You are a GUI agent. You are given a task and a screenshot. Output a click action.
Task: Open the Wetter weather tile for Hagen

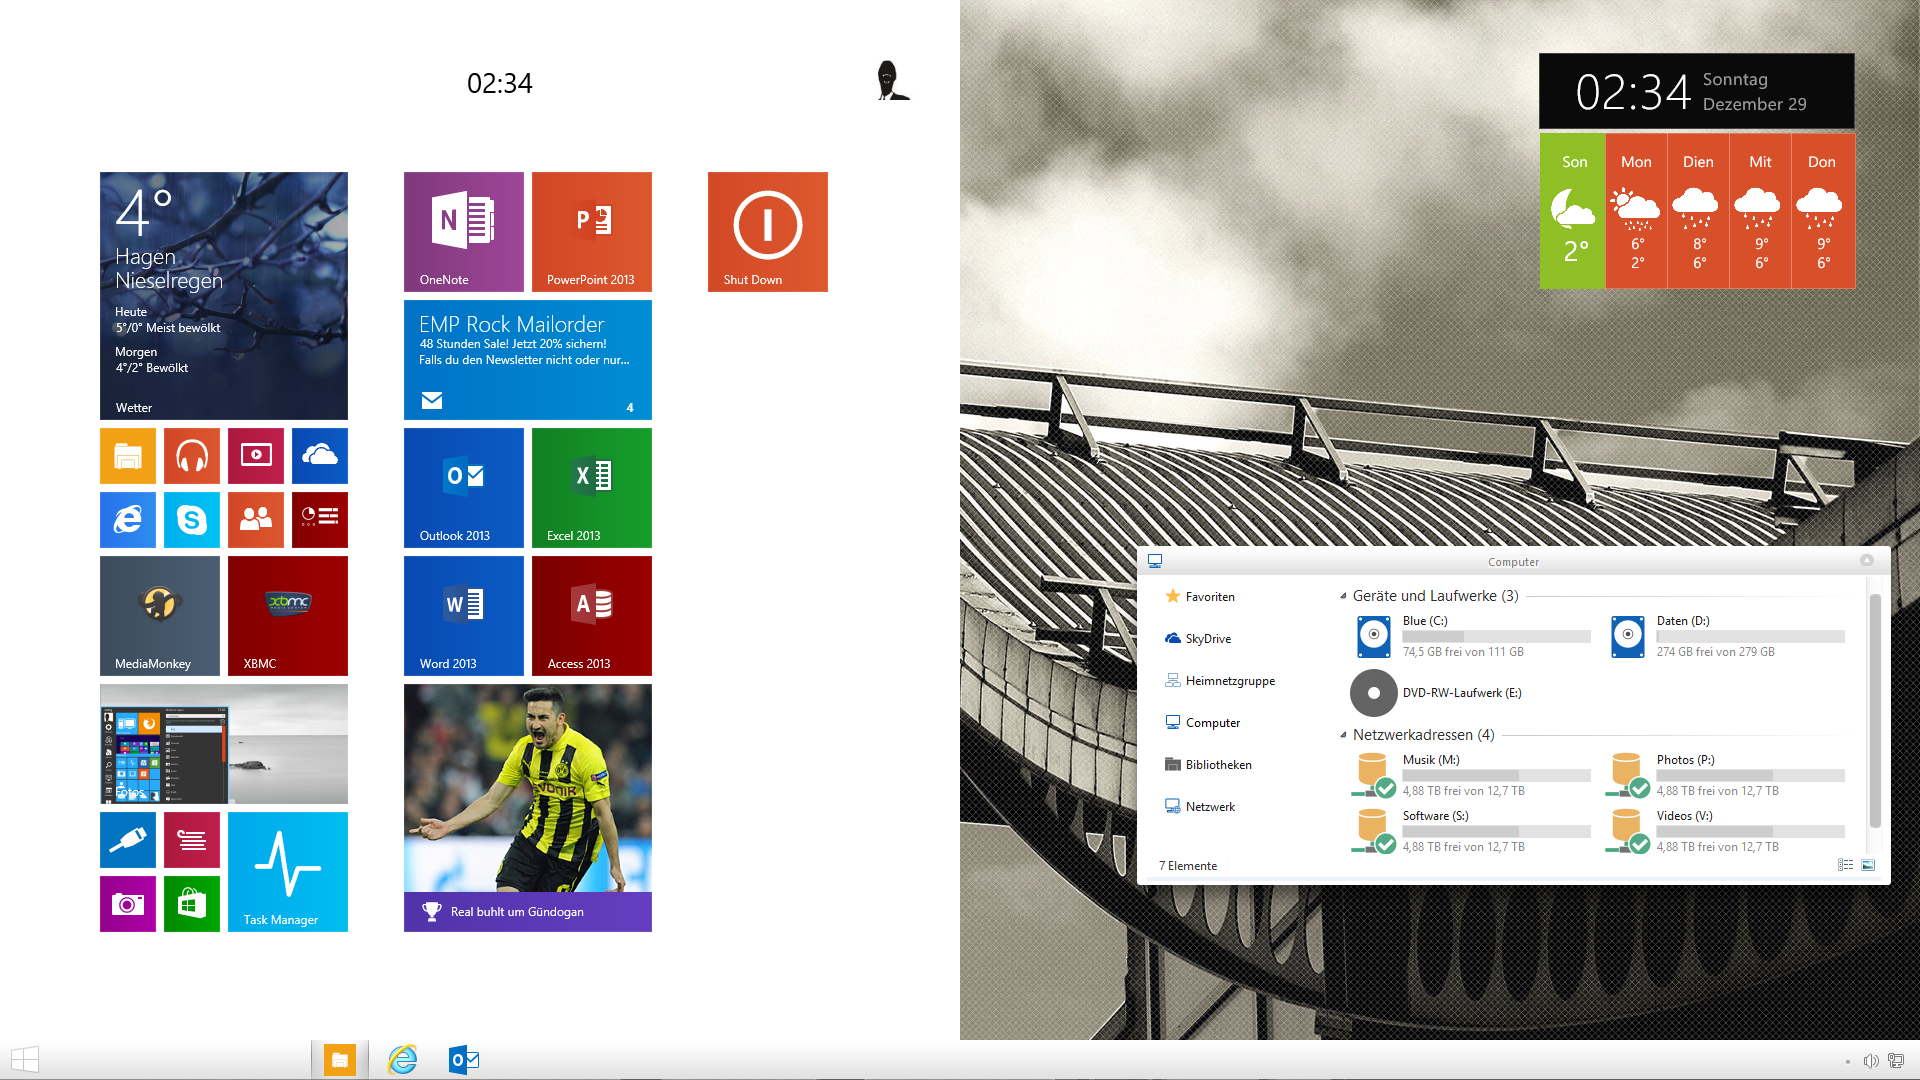pos(223,295)
